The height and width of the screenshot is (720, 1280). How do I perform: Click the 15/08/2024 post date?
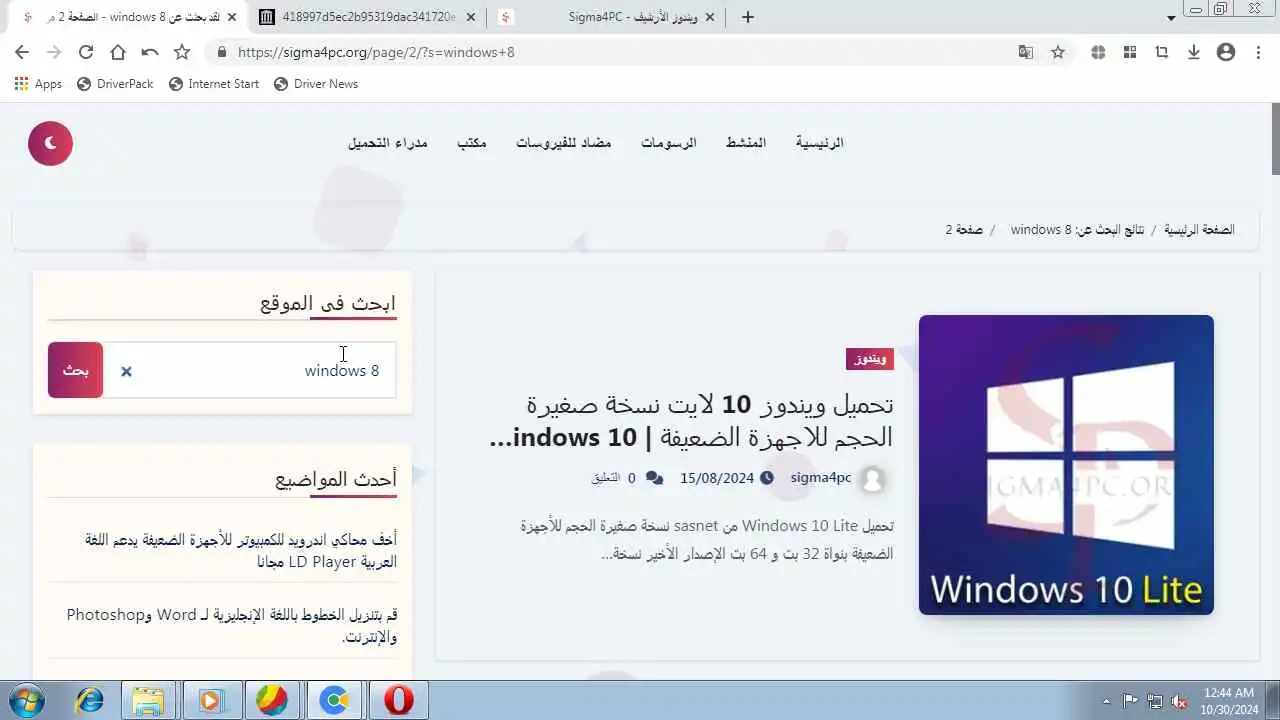click(x=717, y=478)
